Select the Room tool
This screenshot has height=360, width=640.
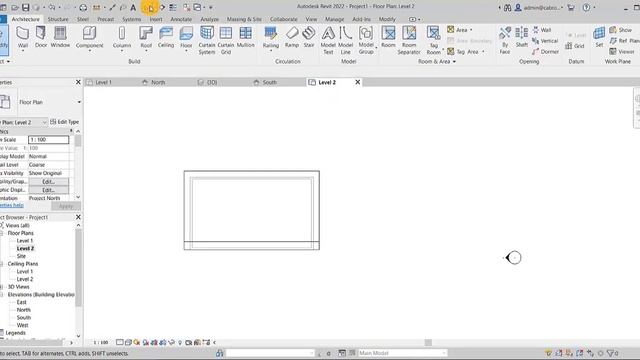click(x=388, y=37)
